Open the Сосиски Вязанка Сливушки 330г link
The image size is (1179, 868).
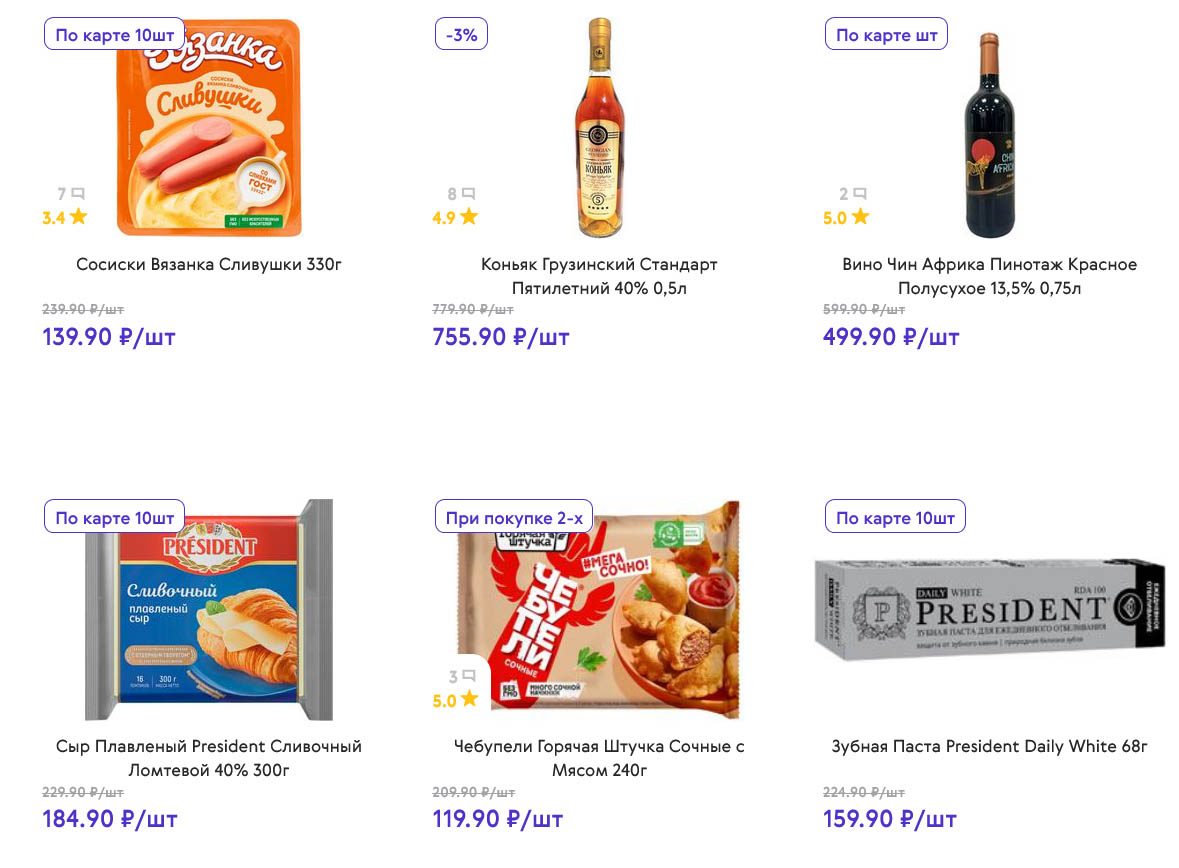[209, 265]
